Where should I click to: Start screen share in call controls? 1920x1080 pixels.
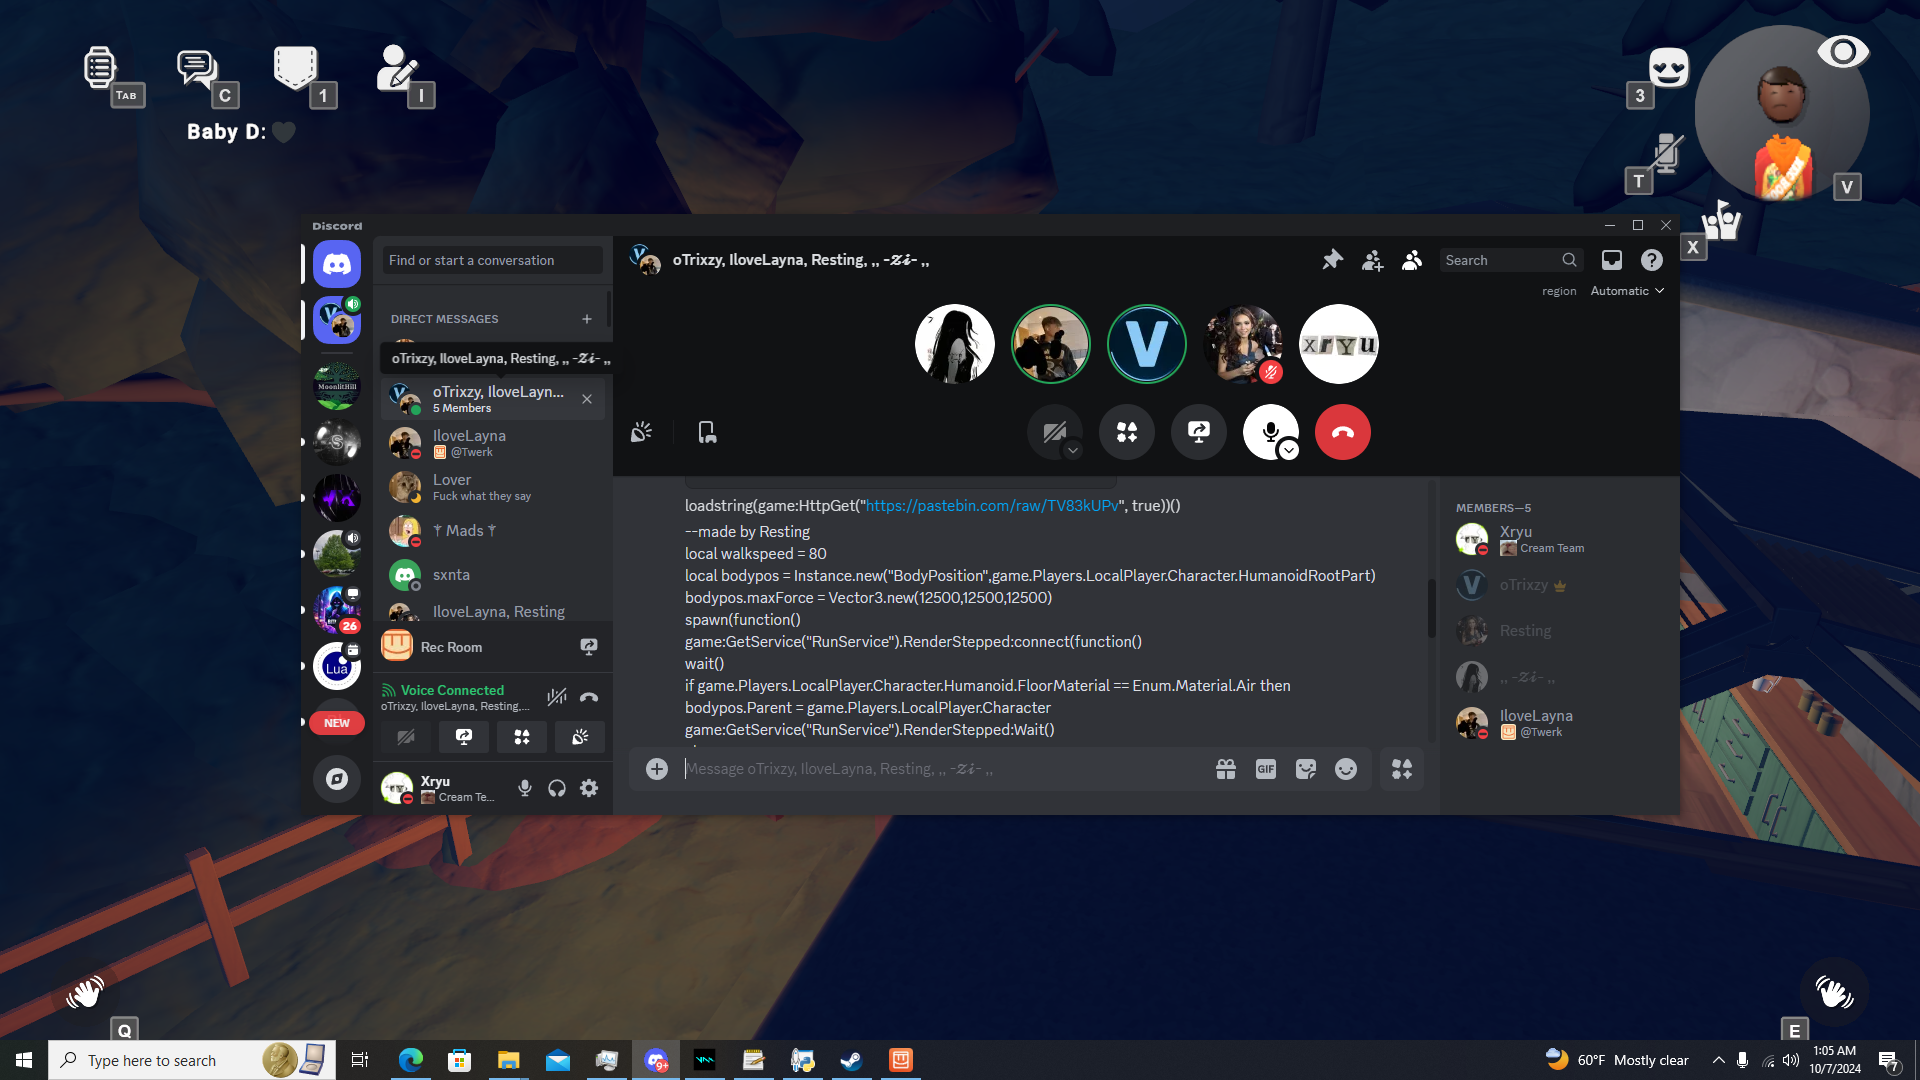(1198, 432)
